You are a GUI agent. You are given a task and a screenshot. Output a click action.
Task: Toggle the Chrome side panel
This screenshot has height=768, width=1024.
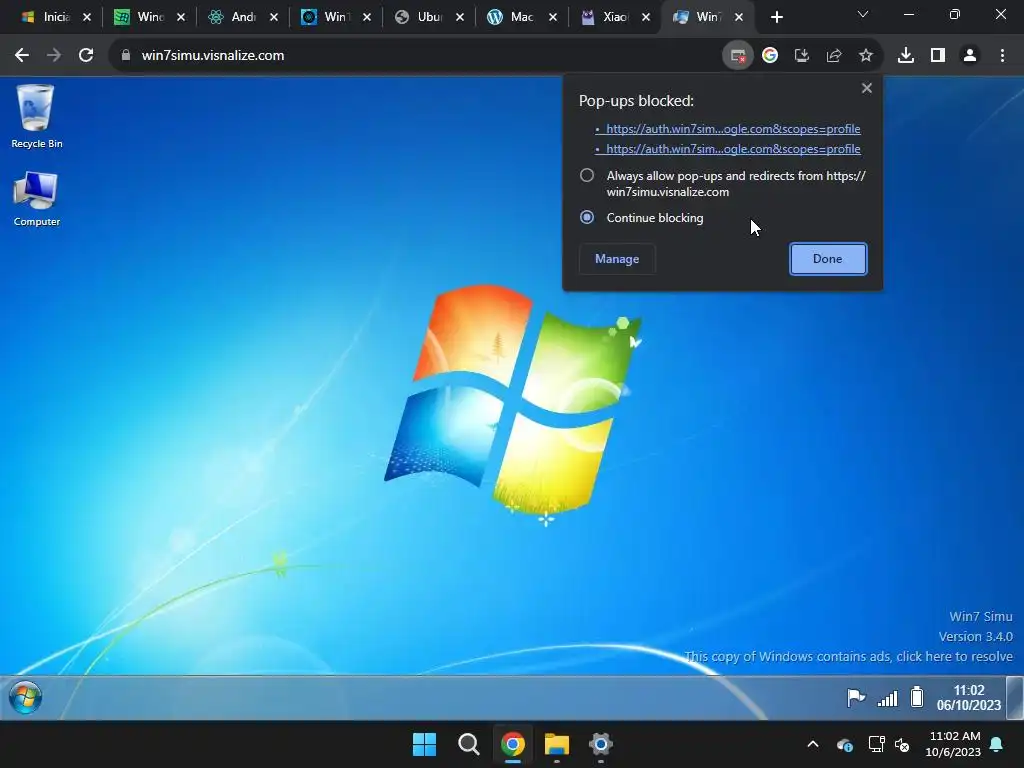tap(938, 56)
